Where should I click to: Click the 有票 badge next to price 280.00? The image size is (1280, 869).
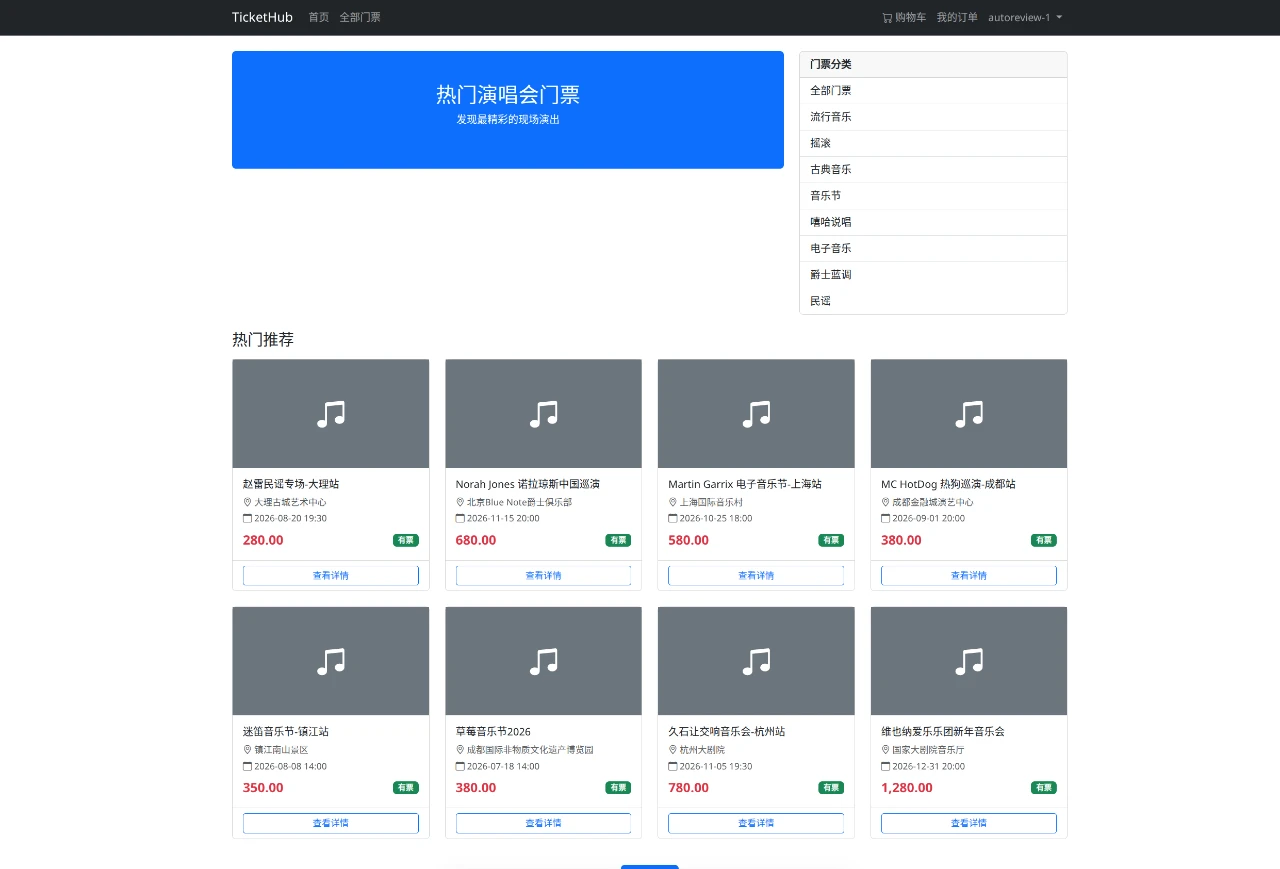pyautogui.click(x=406, y=540)
